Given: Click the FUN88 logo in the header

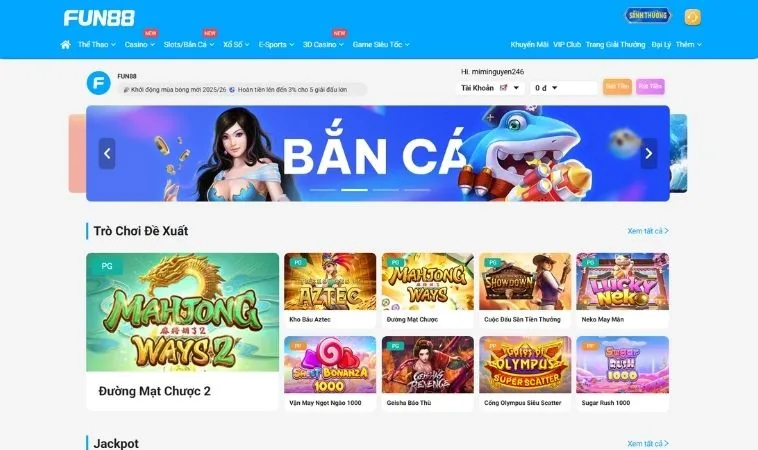Looking at the screenshot, I should (99, 18).
